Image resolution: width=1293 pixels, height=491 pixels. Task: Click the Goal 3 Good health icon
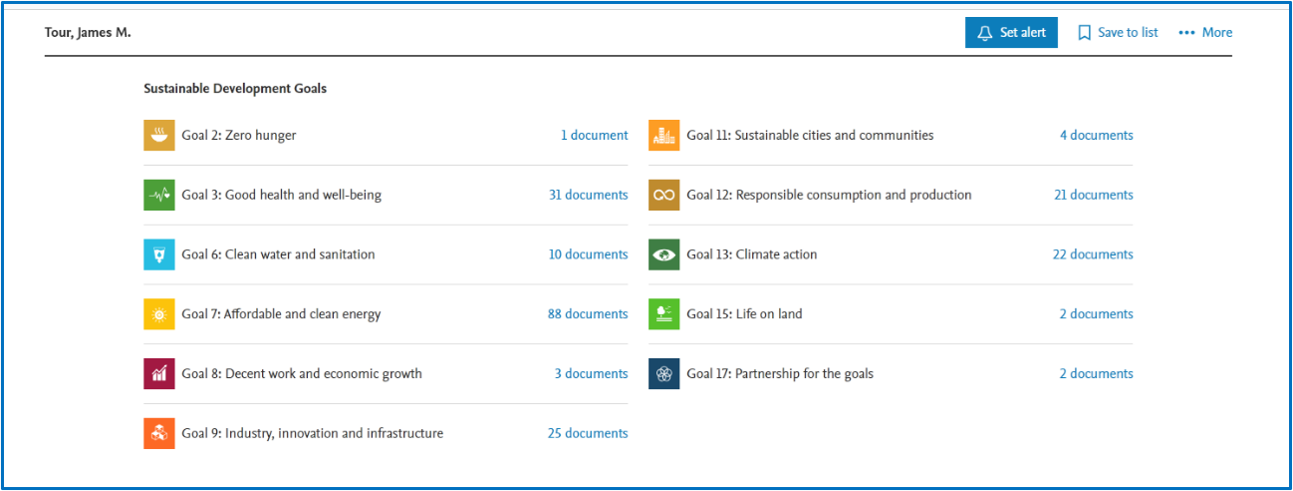[x=159, y=195]
